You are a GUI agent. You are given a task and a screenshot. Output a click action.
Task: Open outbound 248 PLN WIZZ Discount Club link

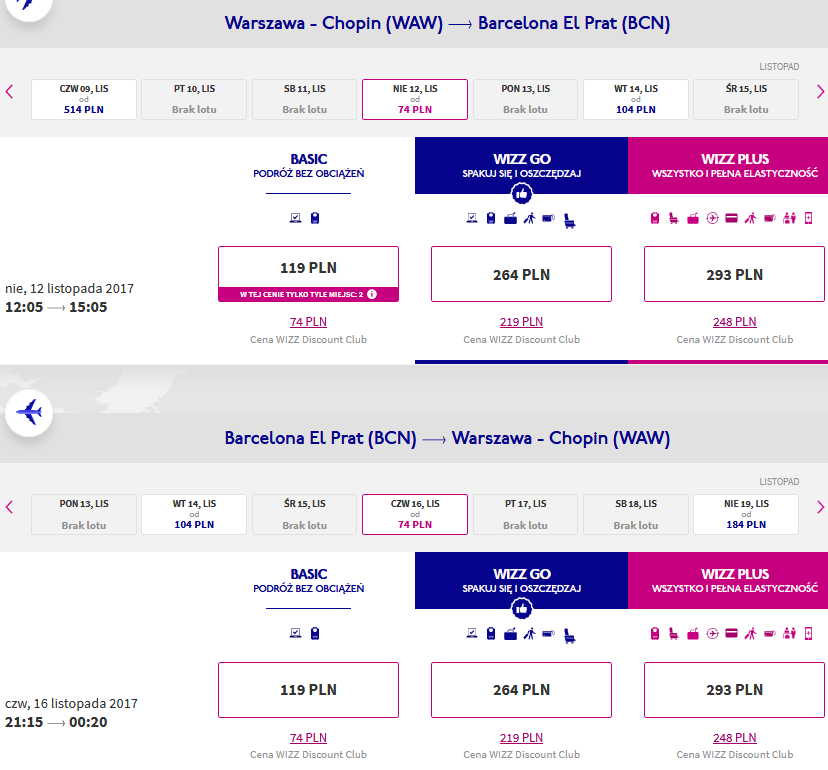click(x=735, y=322)
